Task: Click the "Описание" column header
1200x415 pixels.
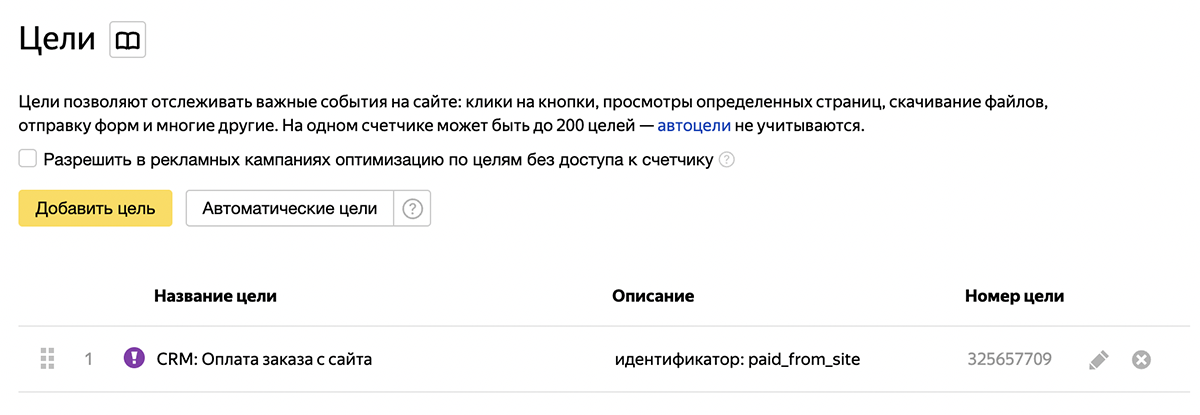Action: tap(653, 296)
